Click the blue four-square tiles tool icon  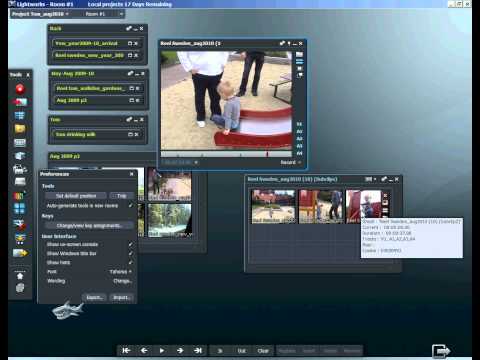pyautogui.click(x=20, y=209)
